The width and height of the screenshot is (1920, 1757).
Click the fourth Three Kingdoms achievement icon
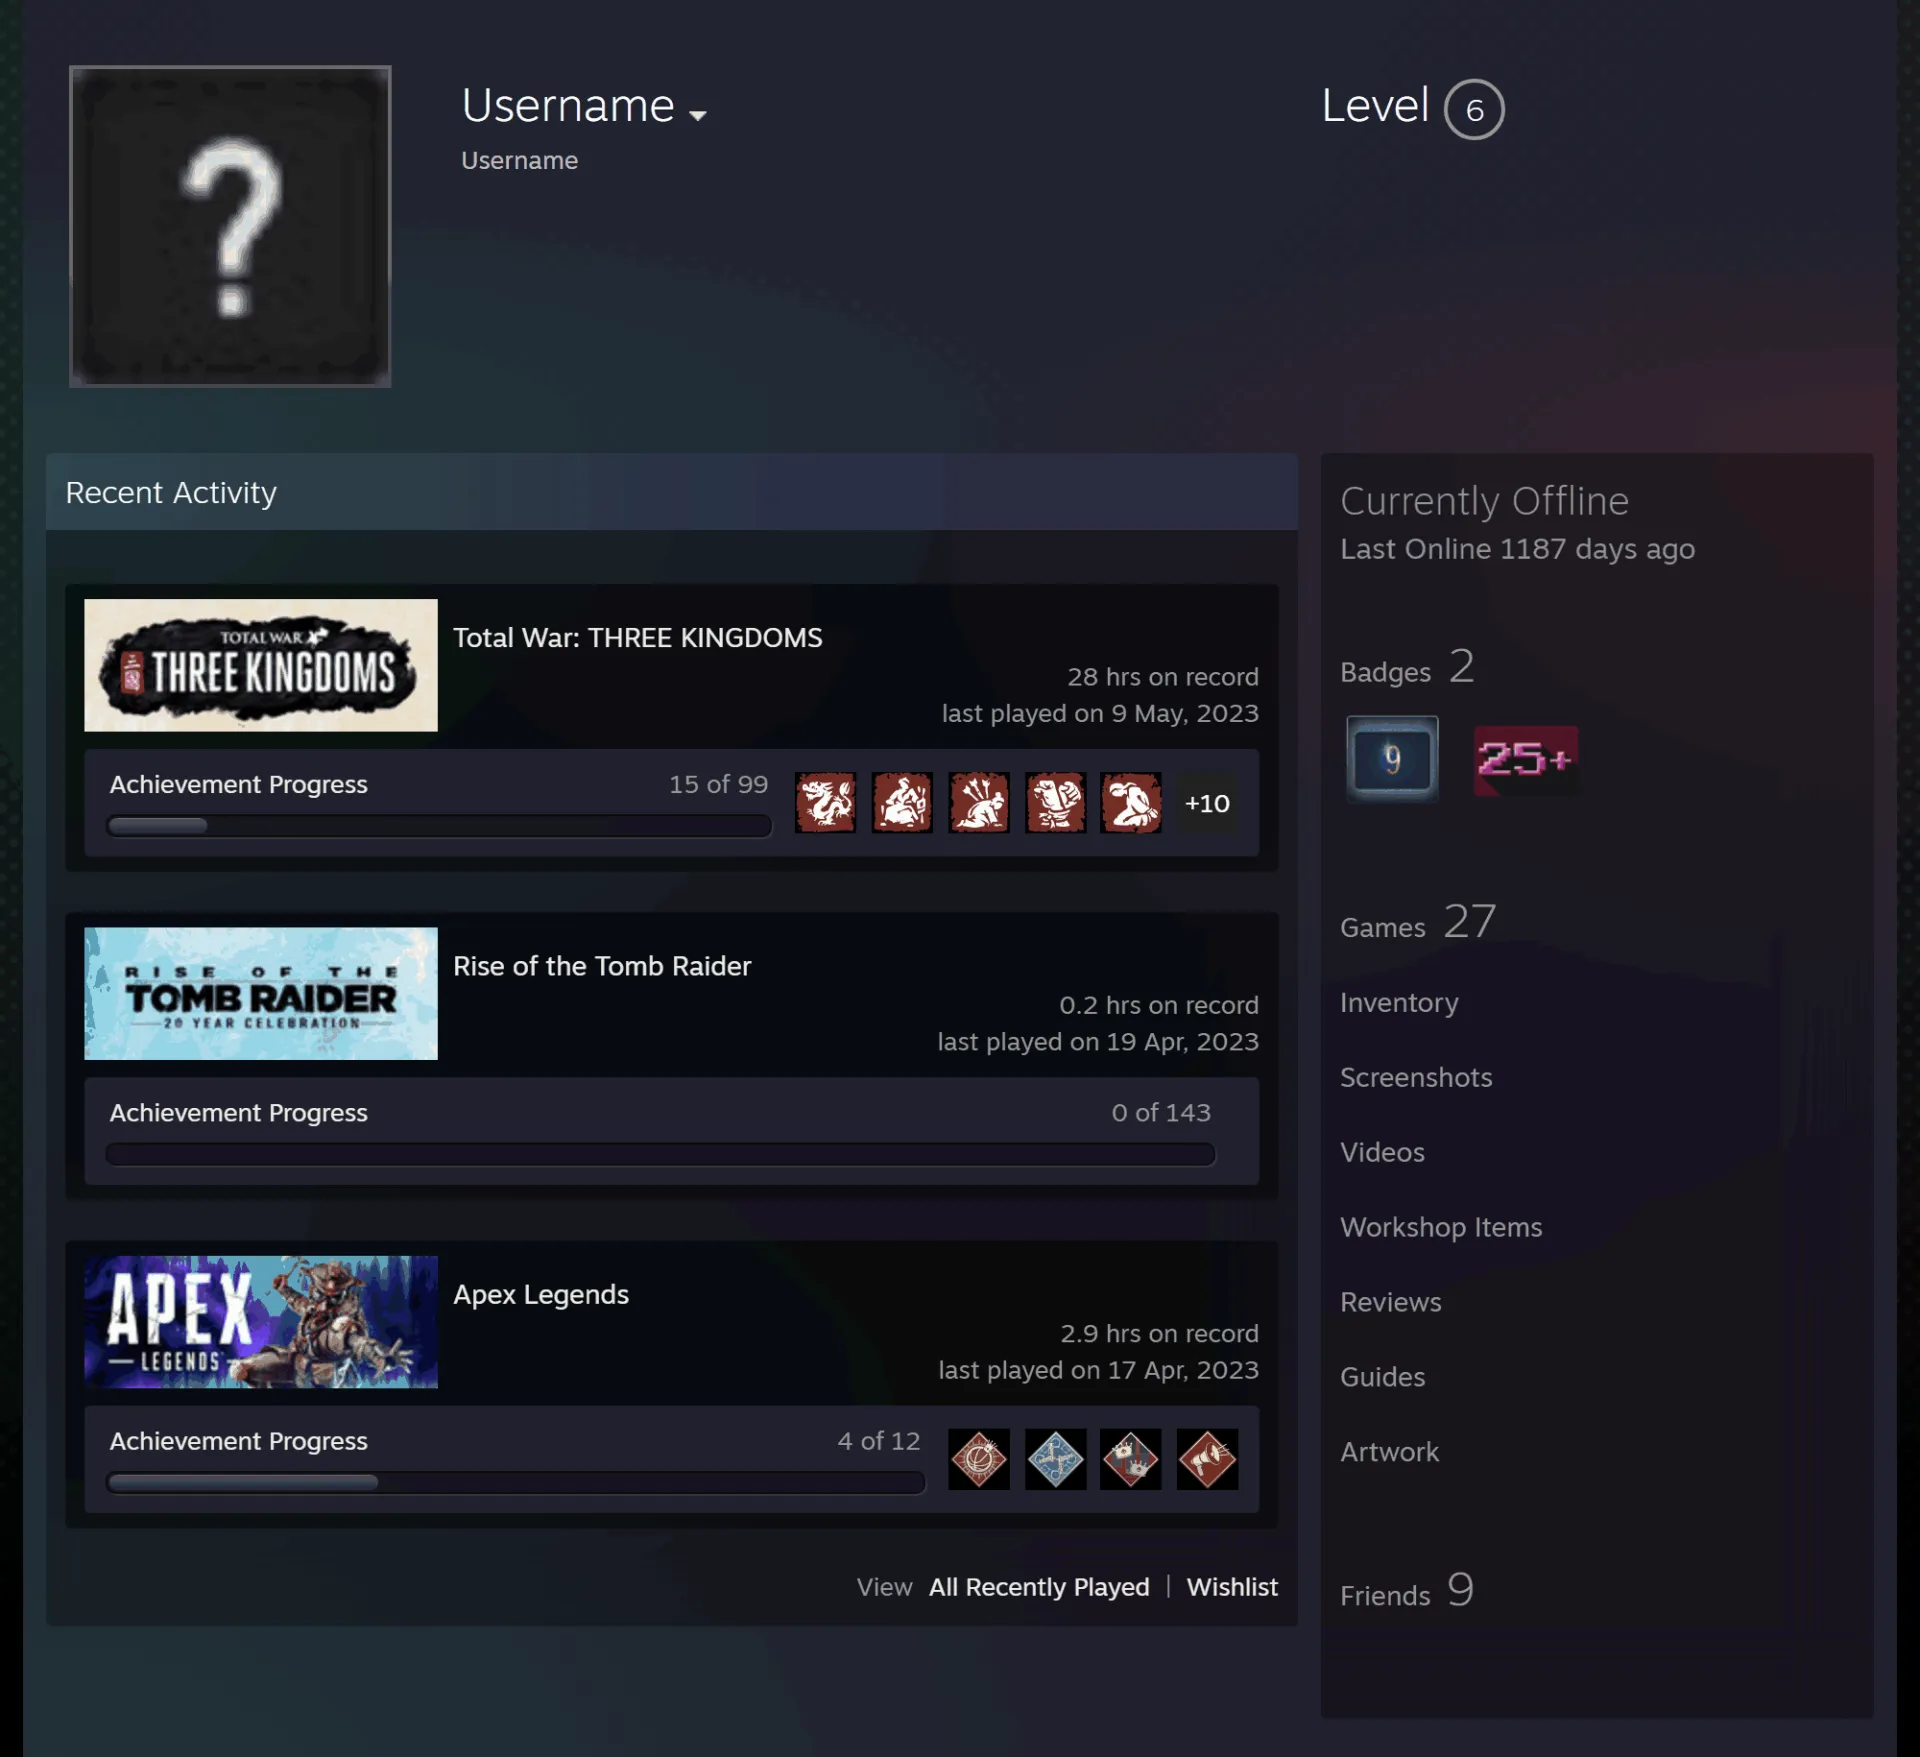[x=1055, y=802]
